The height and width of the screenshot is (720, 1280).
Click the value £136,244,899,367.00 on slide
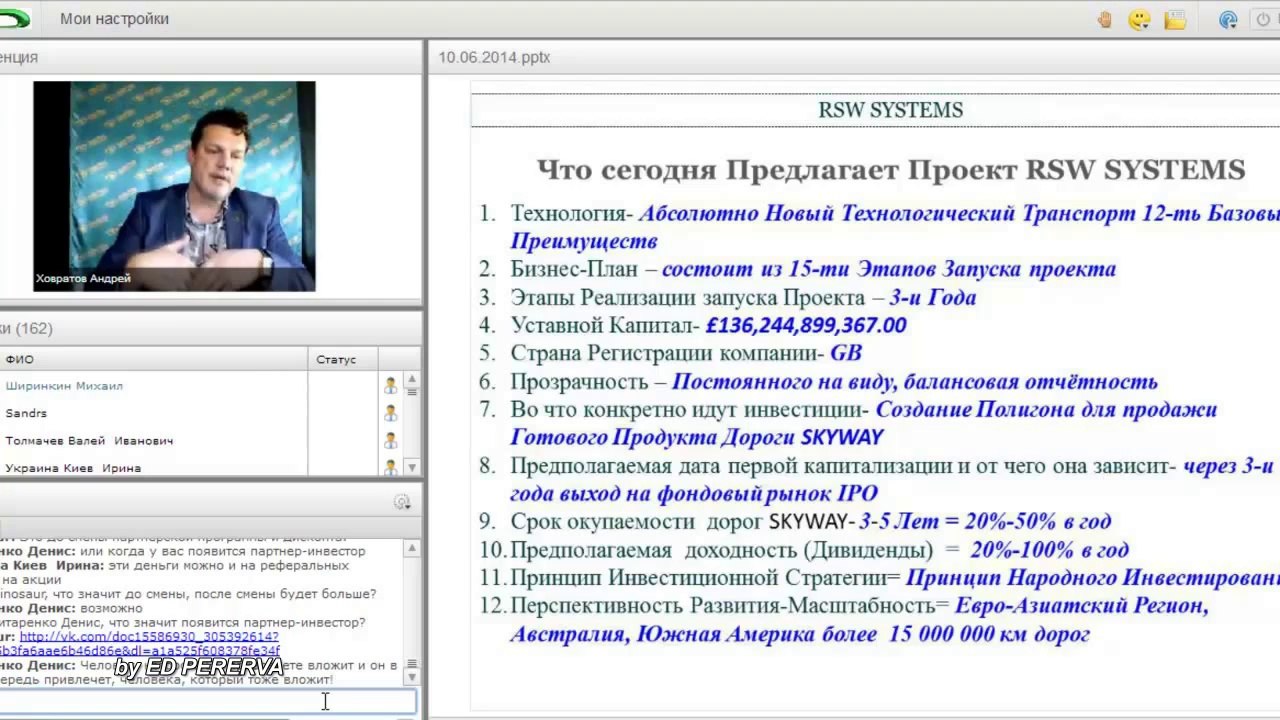[806, 325]
